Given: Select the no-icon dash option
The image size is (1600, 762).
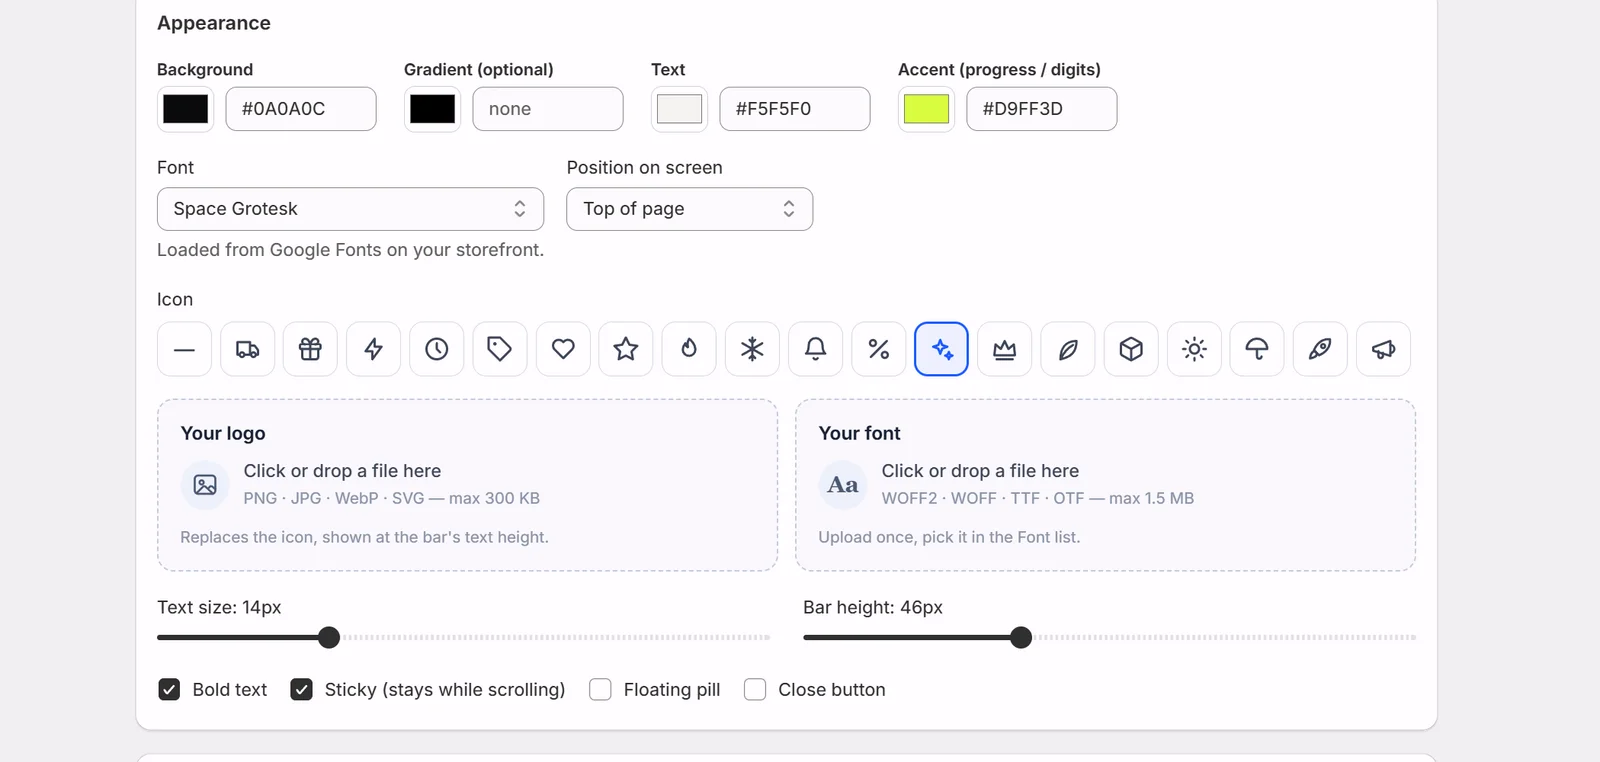Looking at the screenshot, I should point(184,349).
